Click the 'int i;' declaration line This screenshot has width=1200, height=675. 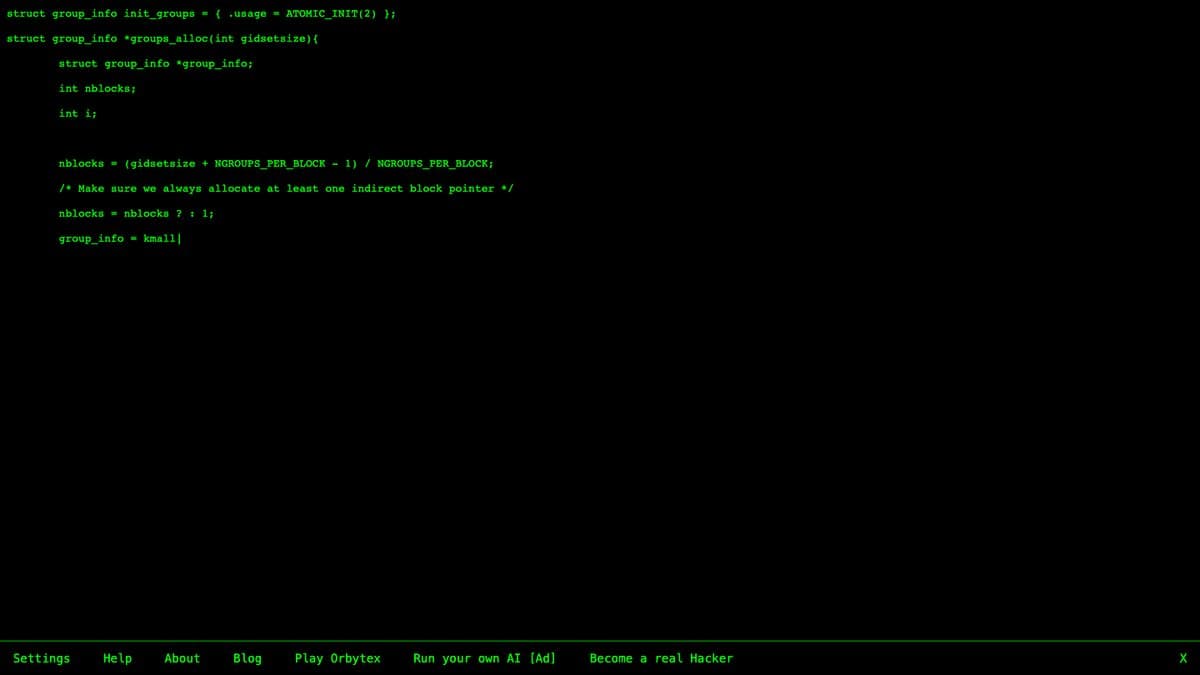tap(78, 114)
